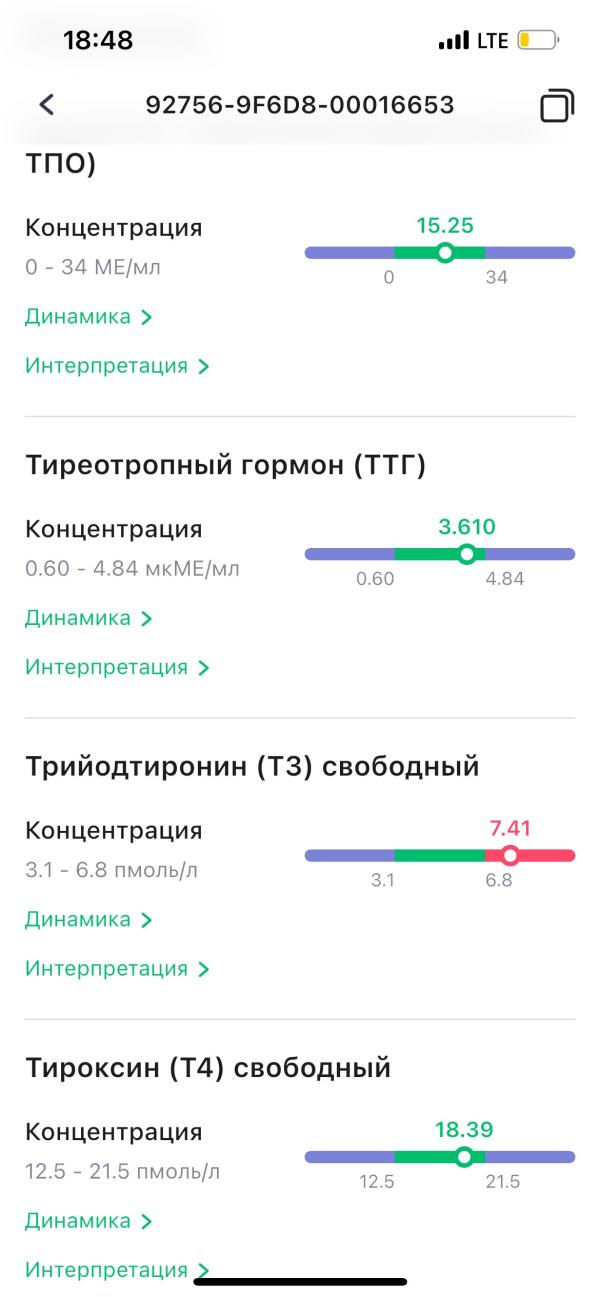Tap the Тиреотропный гормон (ТТГ) heading

pyautogui.click(x=225, y=466)
